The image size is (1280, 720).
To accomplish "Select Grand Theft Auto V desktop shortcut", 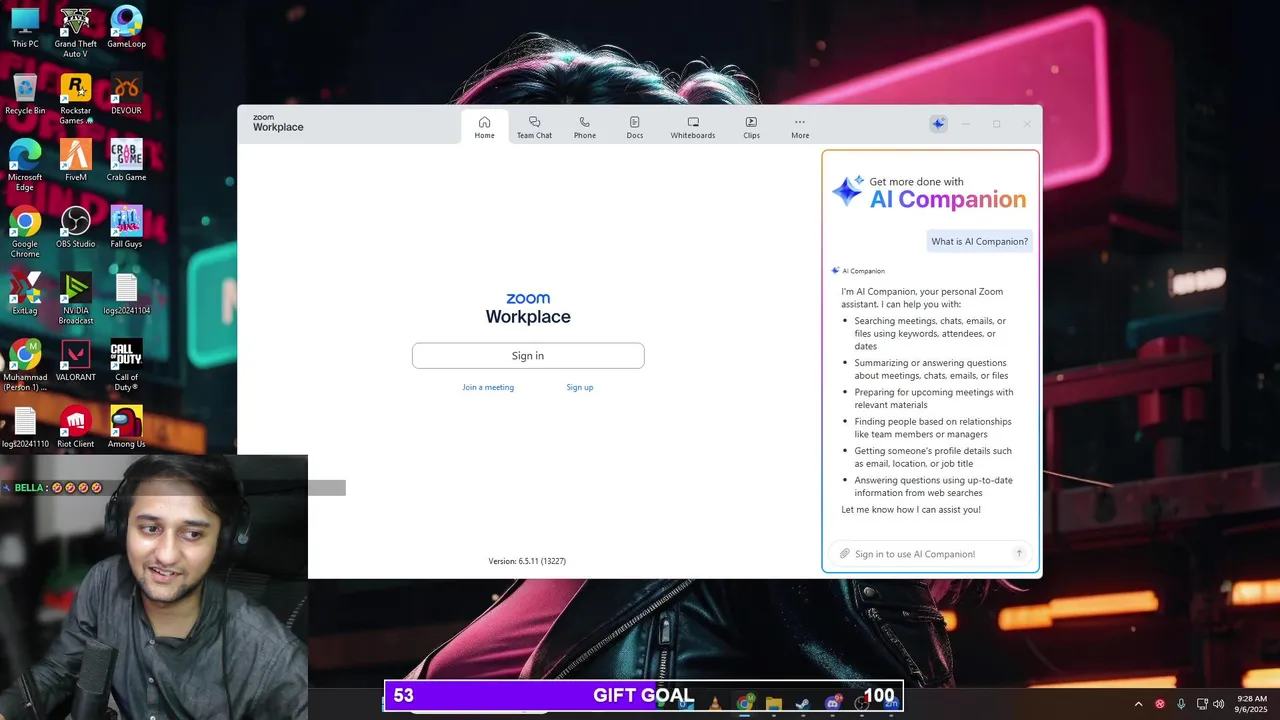I will [x=76, y=32].
